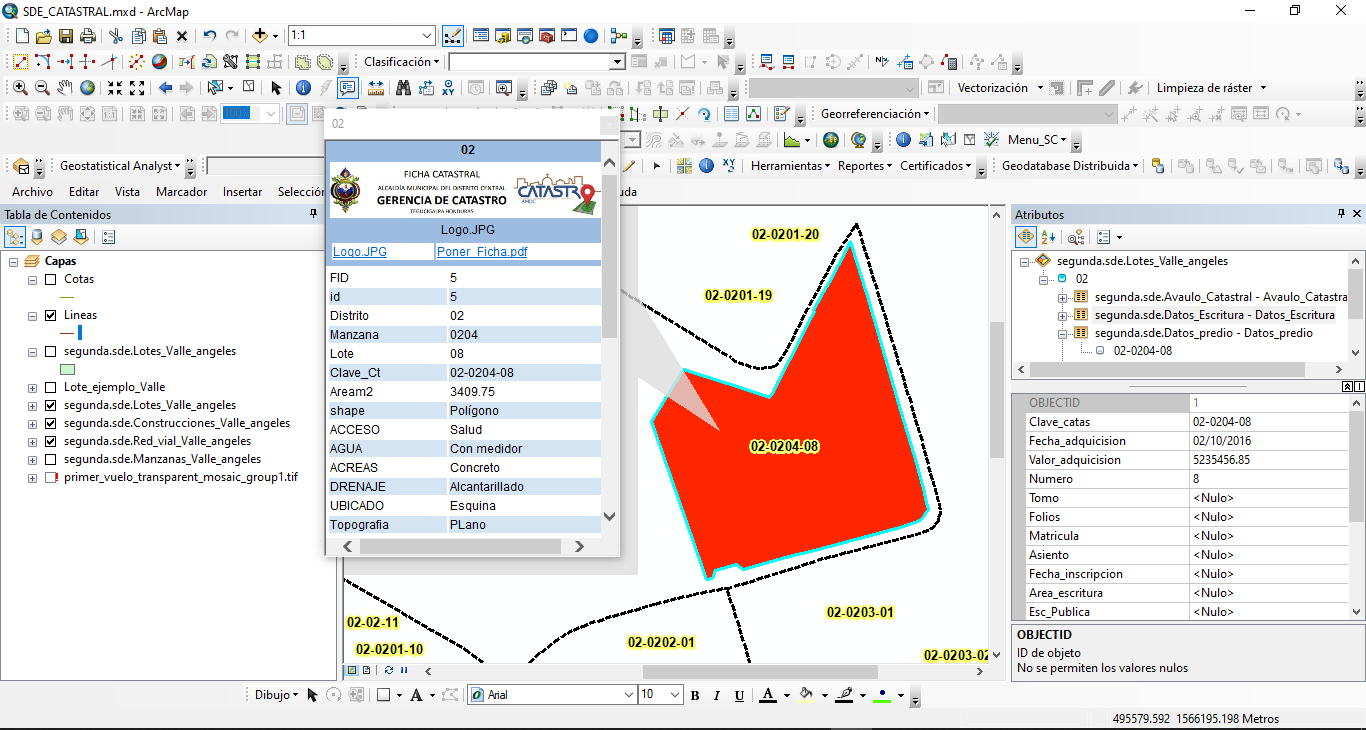Toggle bold text formatting
The image size is (1366, 730).
[695, 695]
